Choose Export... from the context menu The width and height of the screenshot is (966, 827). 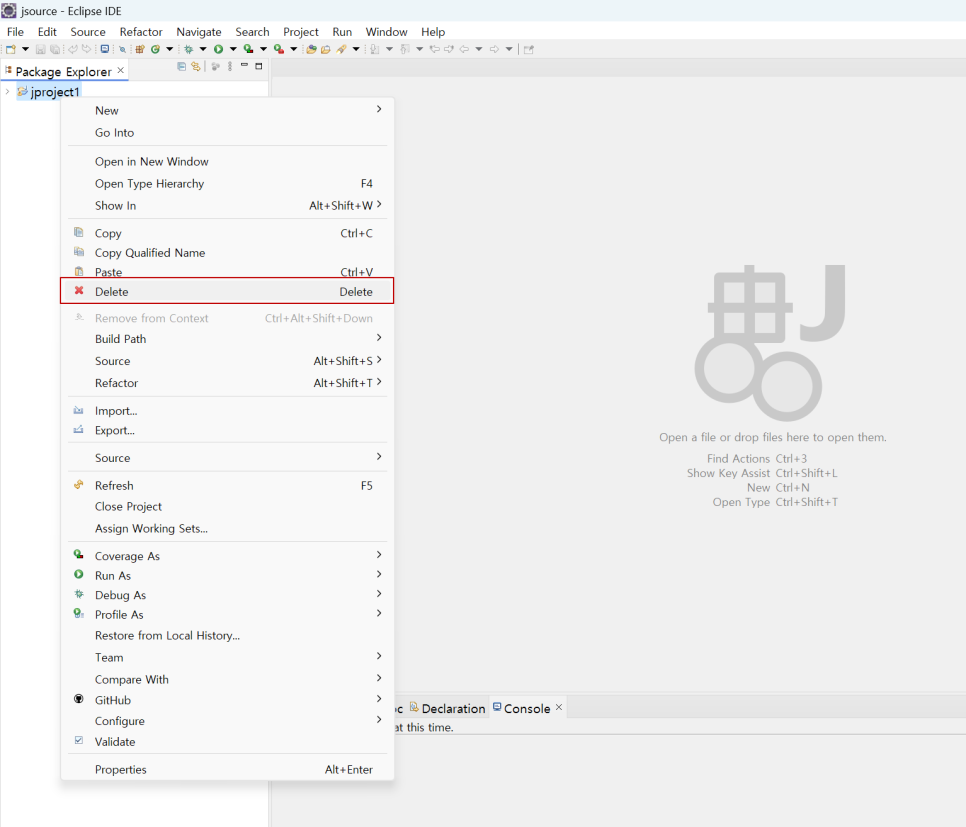(228, 430)
